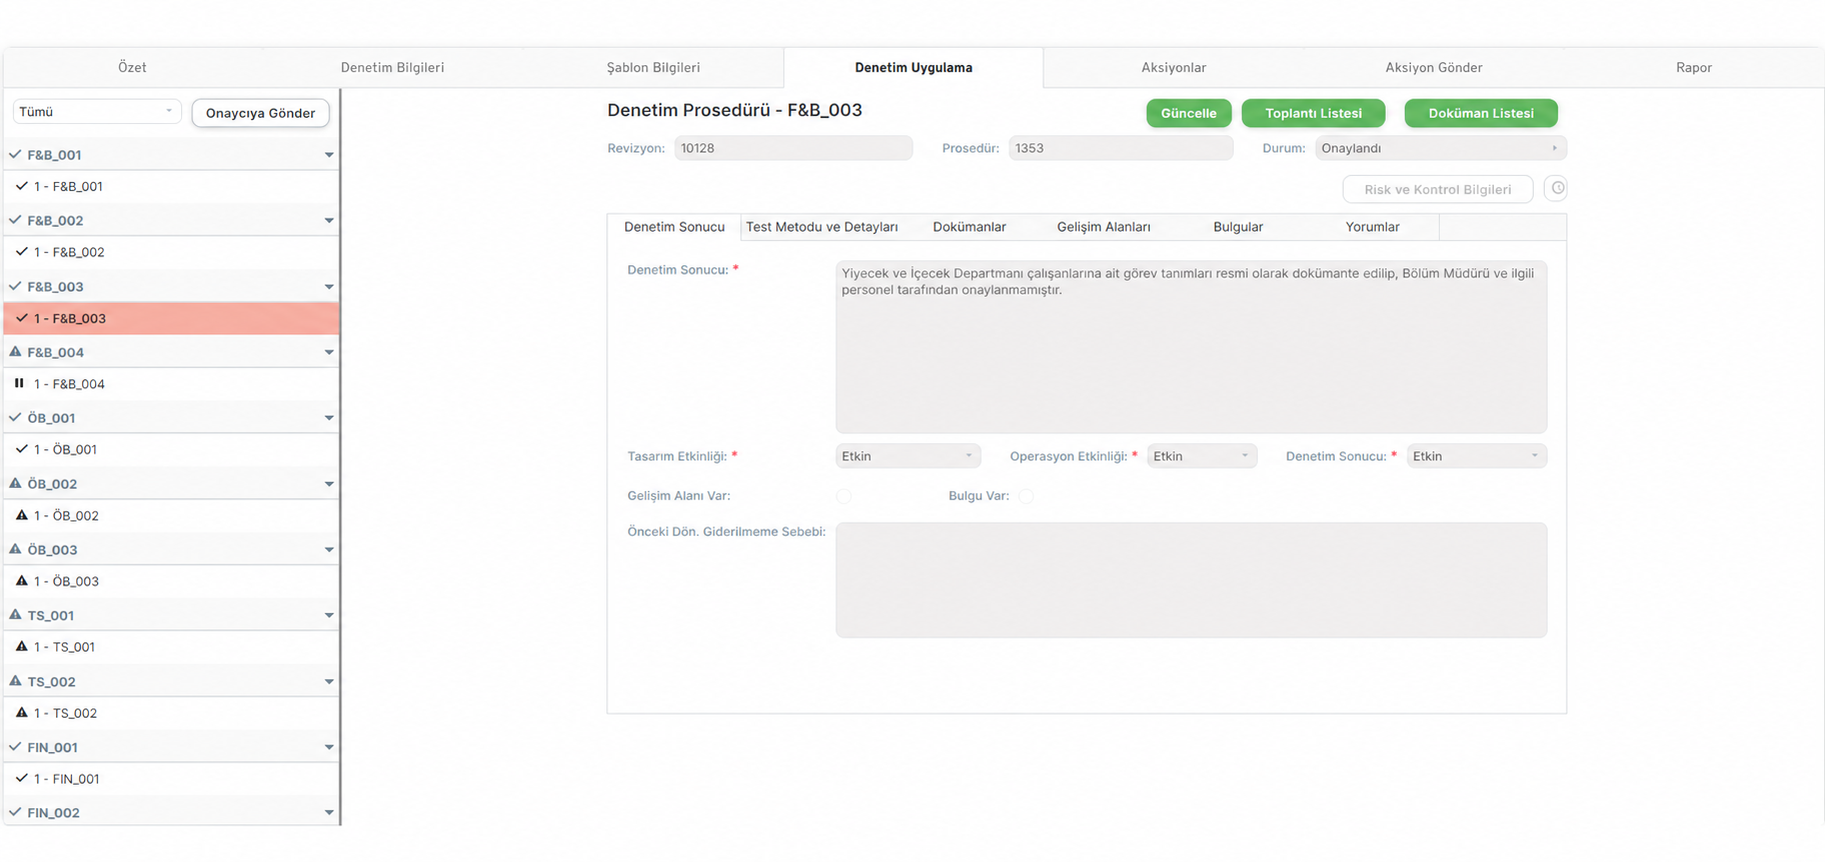
Task: Click the FIN_002 group header
Action: pos(171,812)
